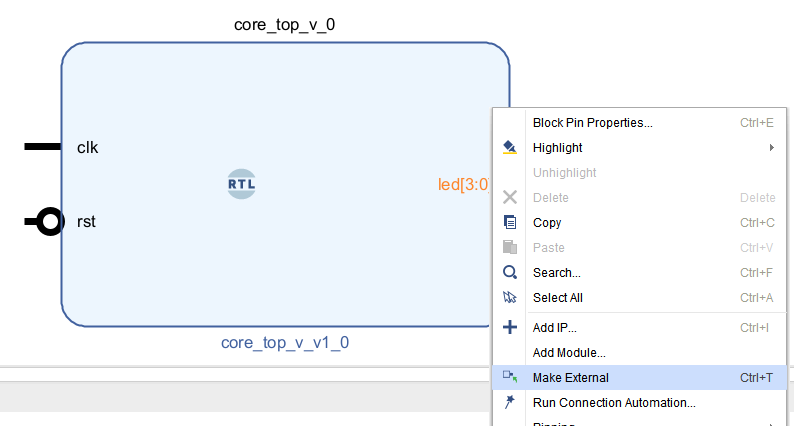The height and width of the screenshot is (426, 794).
Task: Click the Select All cursor icon
Action: [510, 298]
